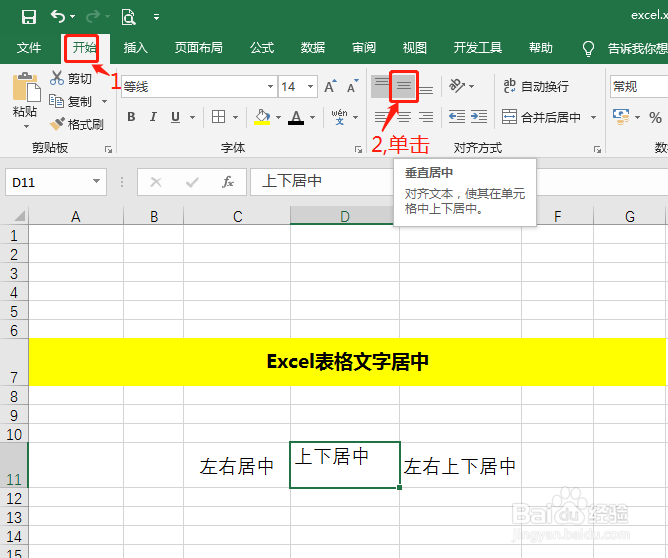The height and width of the screenshot is (558, 668).
Task: Toggle 垂直居中 Middle Align button
Action: pos(404,86)
